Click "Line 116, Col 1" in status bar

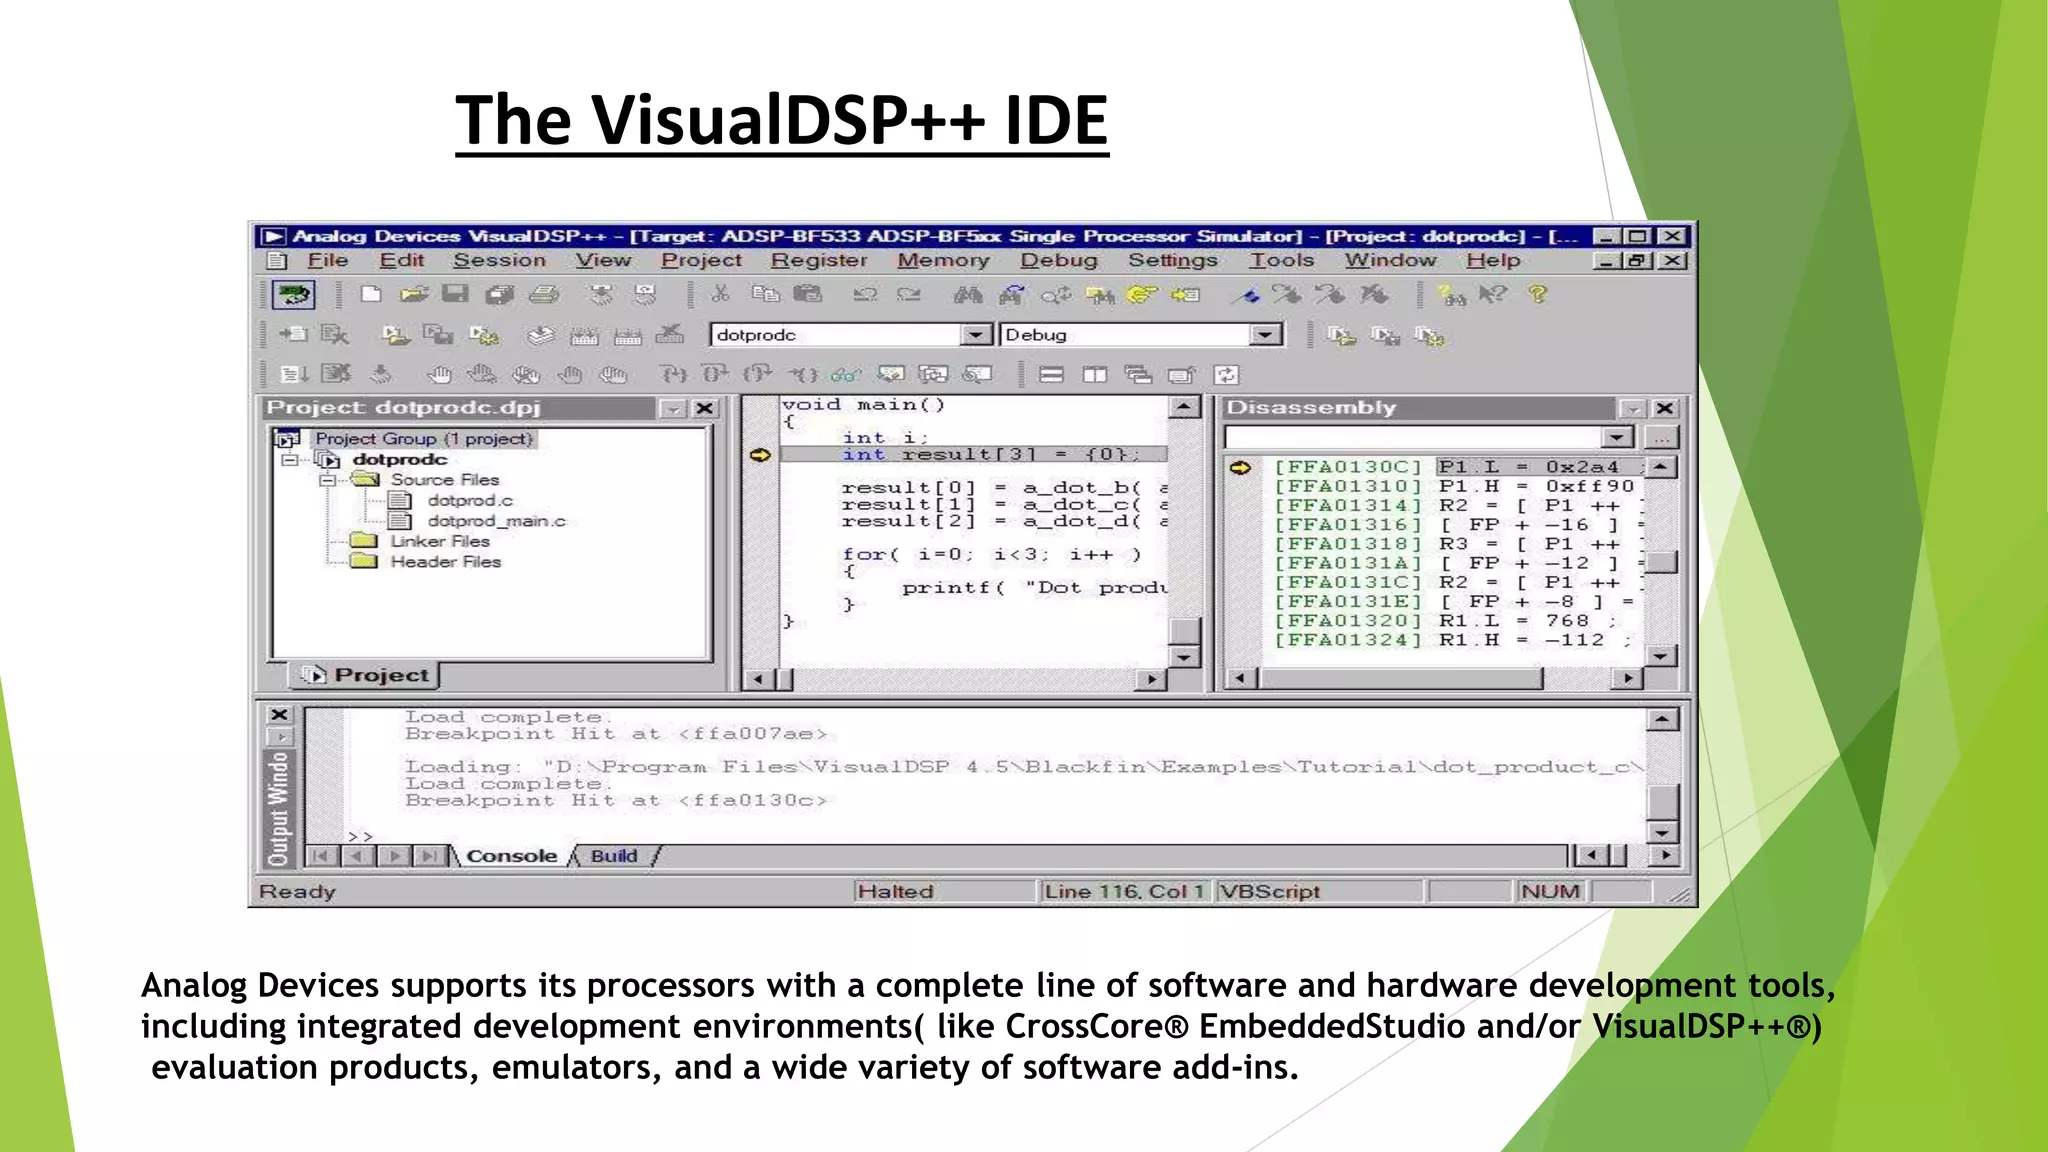(1124, 891)
